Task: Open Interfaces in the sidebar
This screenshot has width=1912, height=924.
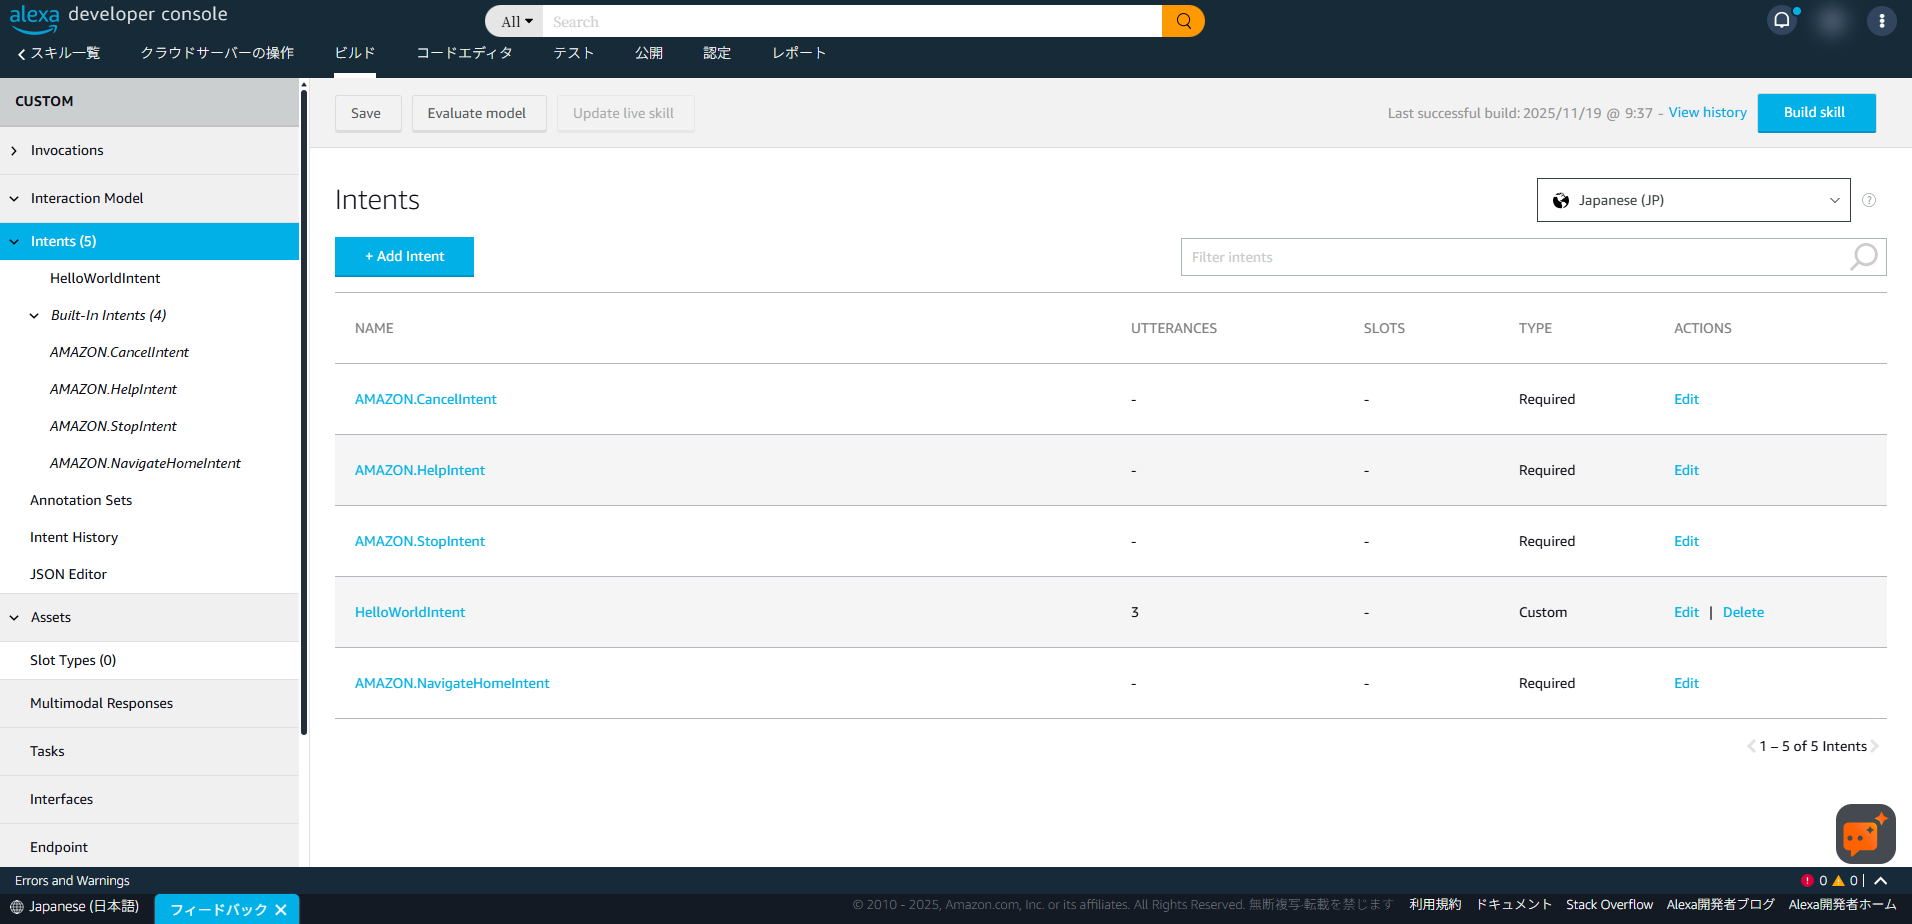Action: (61, 799)
